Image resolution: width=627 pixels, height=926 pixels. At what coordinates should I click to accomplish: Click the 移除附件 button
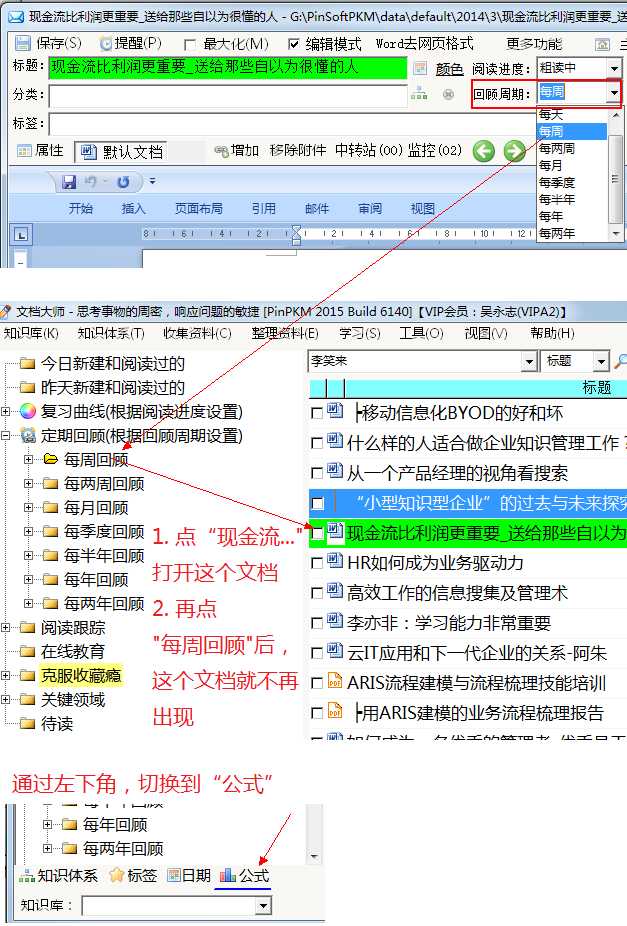(x=298, y=151)
